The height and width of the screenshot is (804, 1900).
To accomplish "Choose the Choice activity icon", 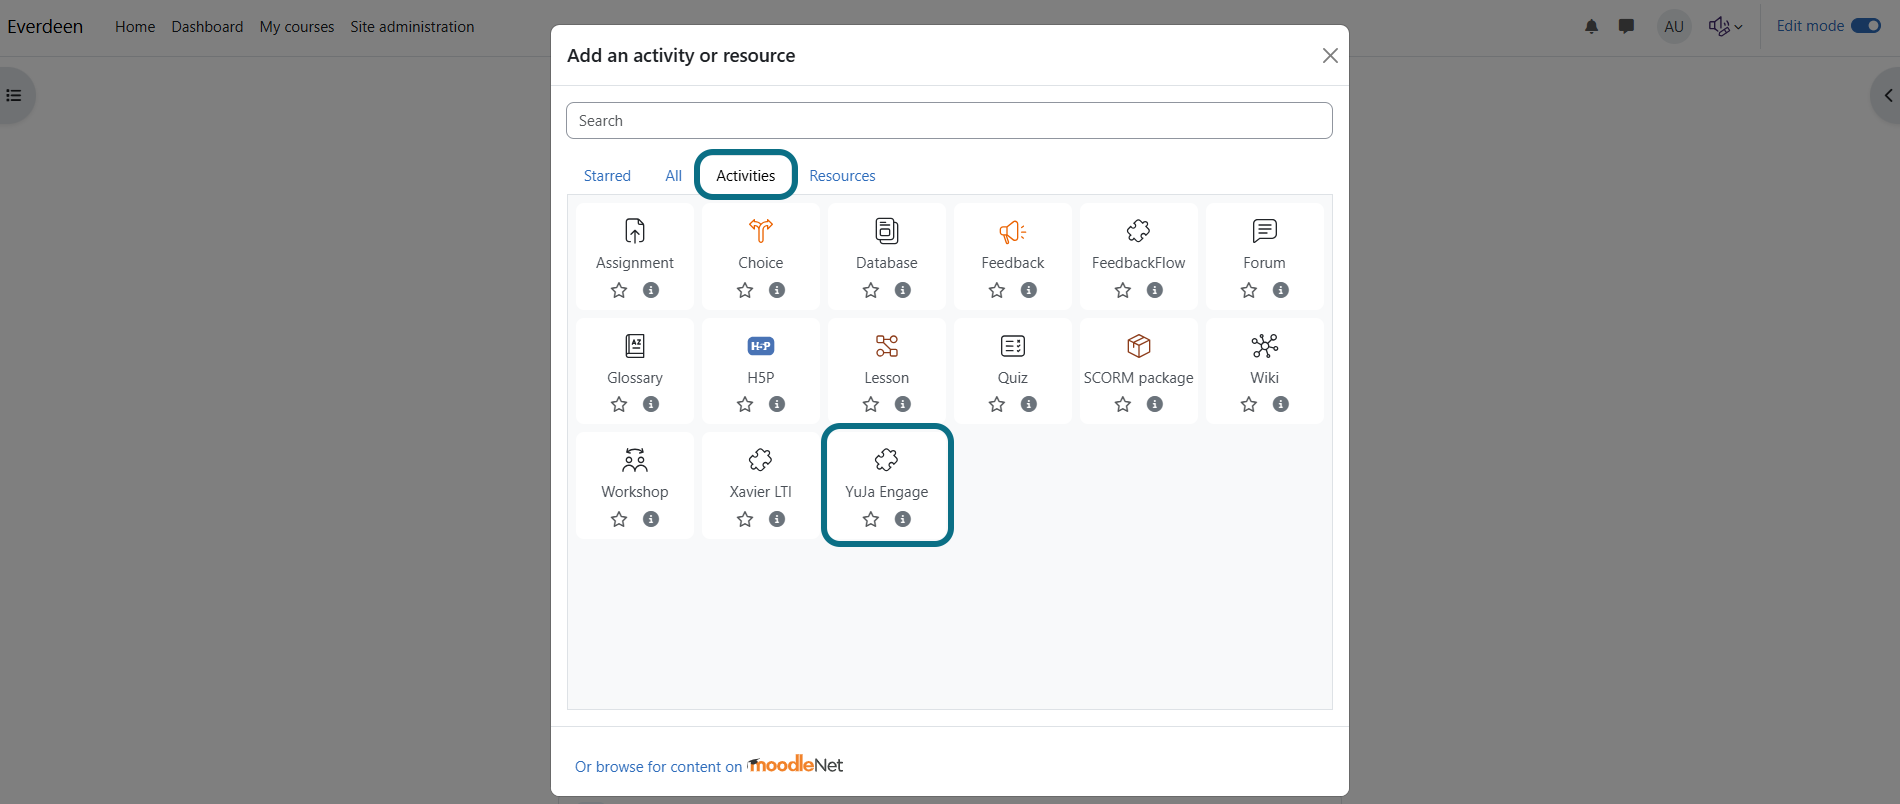I will [x=761, y=231].
